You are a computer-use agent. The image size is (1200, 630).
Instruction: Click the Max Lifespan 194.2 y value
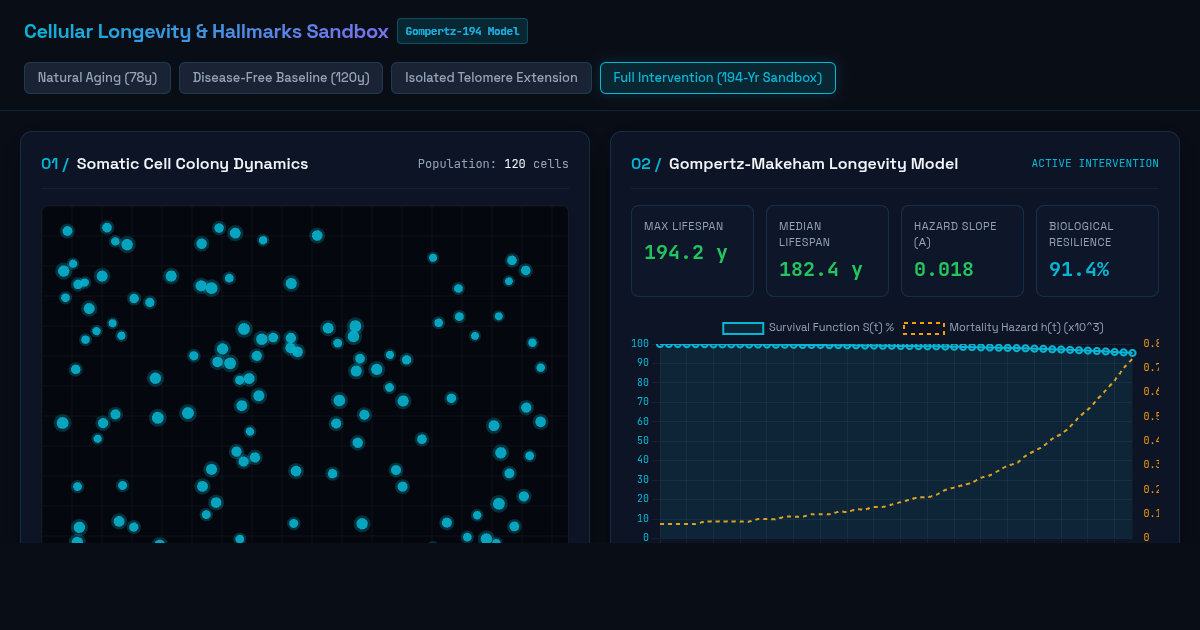coord(686,252)
